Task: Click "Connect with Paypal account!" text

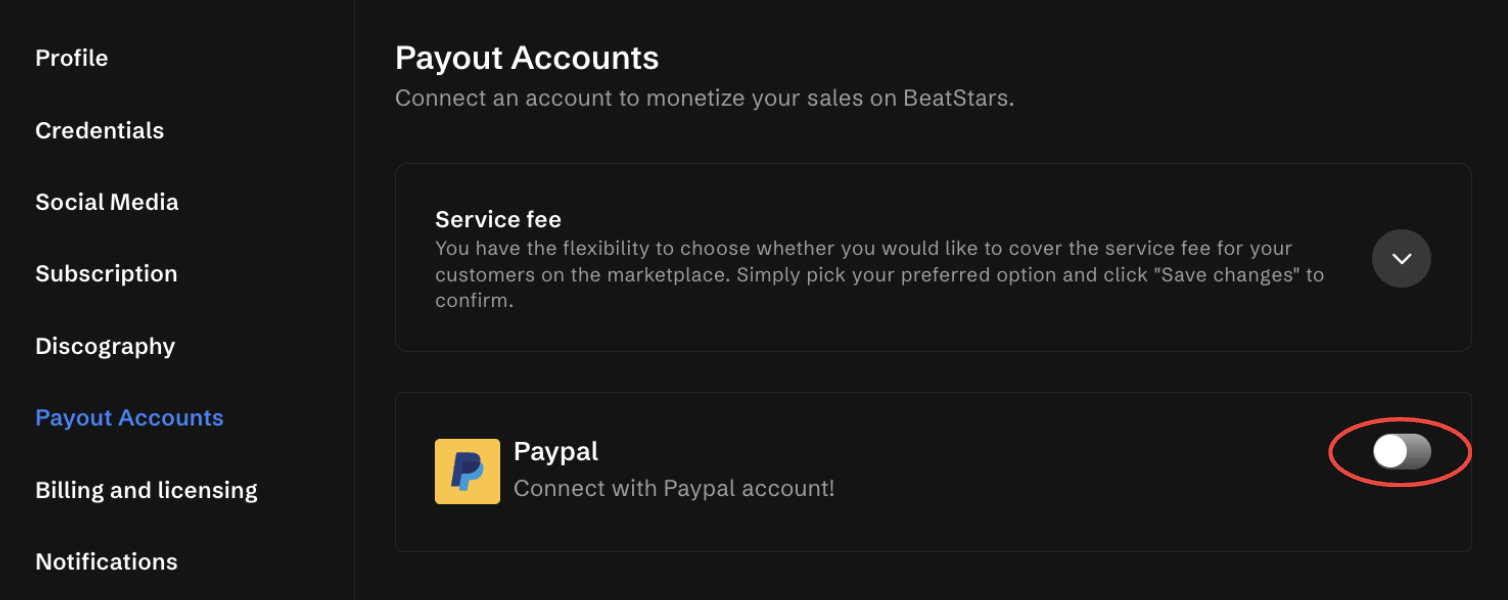Action: click(673, 489)
